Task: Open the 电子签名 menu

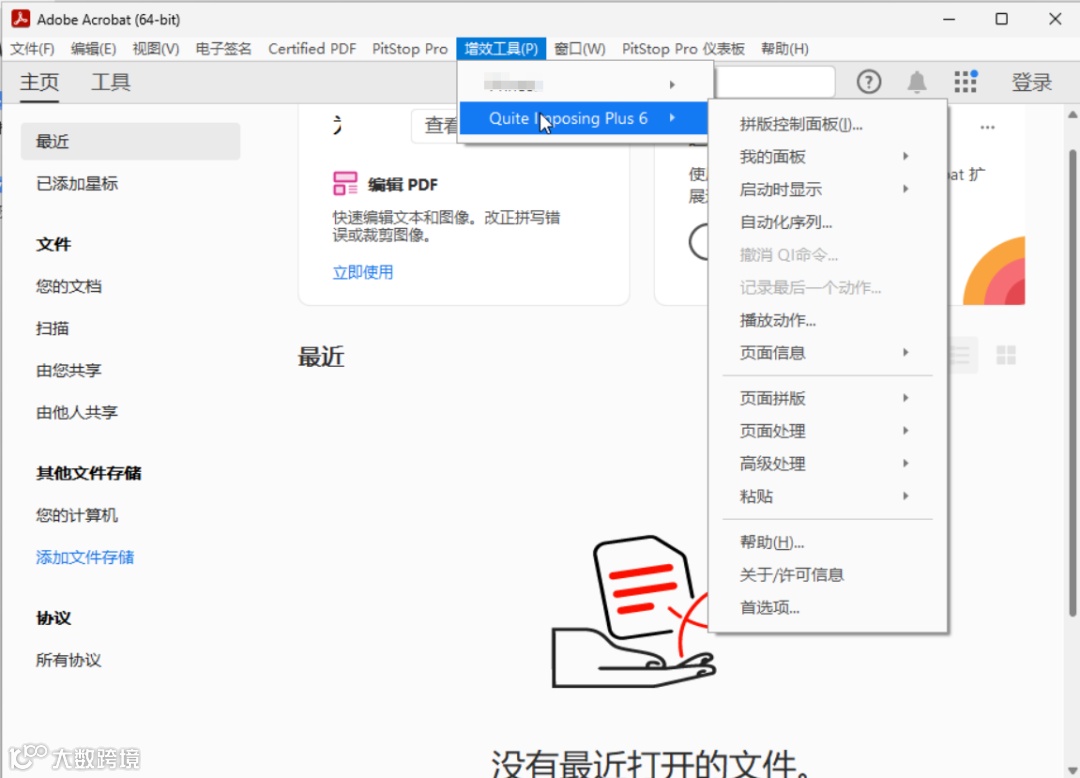Action: click(x=223, y=49)
